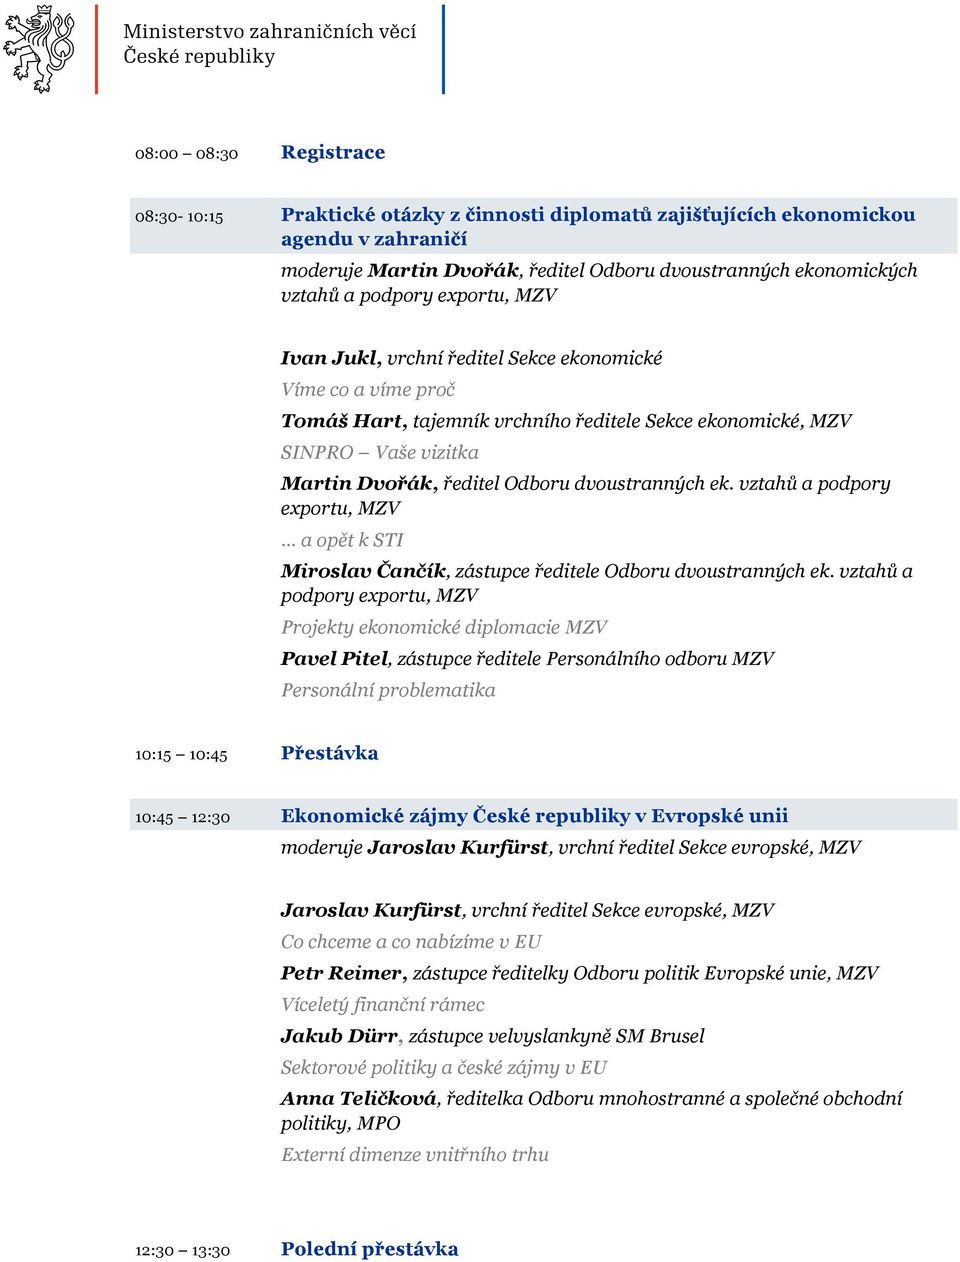Click the name Miroslav Čančík
Image resolution: width=960 pixels, height=1262 pixels.
click(364, 571)
